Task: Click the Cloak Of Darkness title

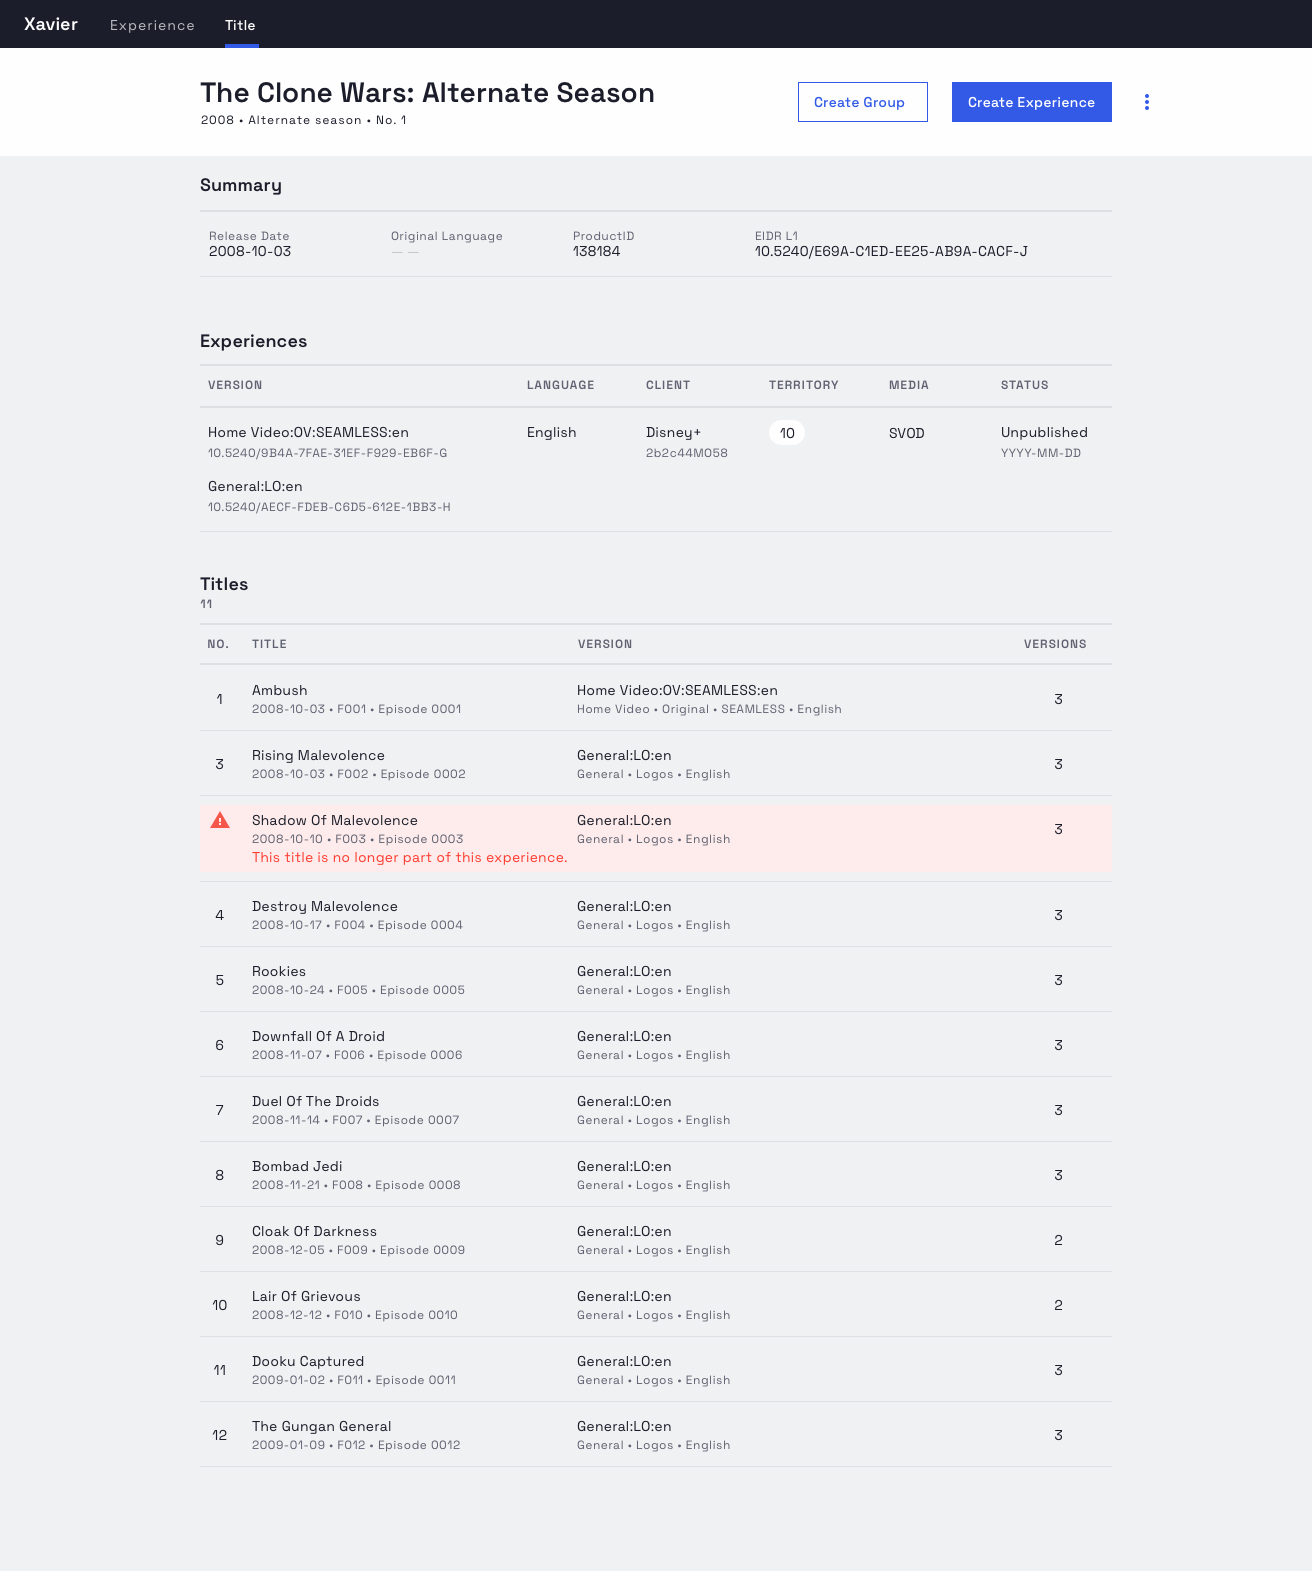Action: click(x=314, y=1232)
